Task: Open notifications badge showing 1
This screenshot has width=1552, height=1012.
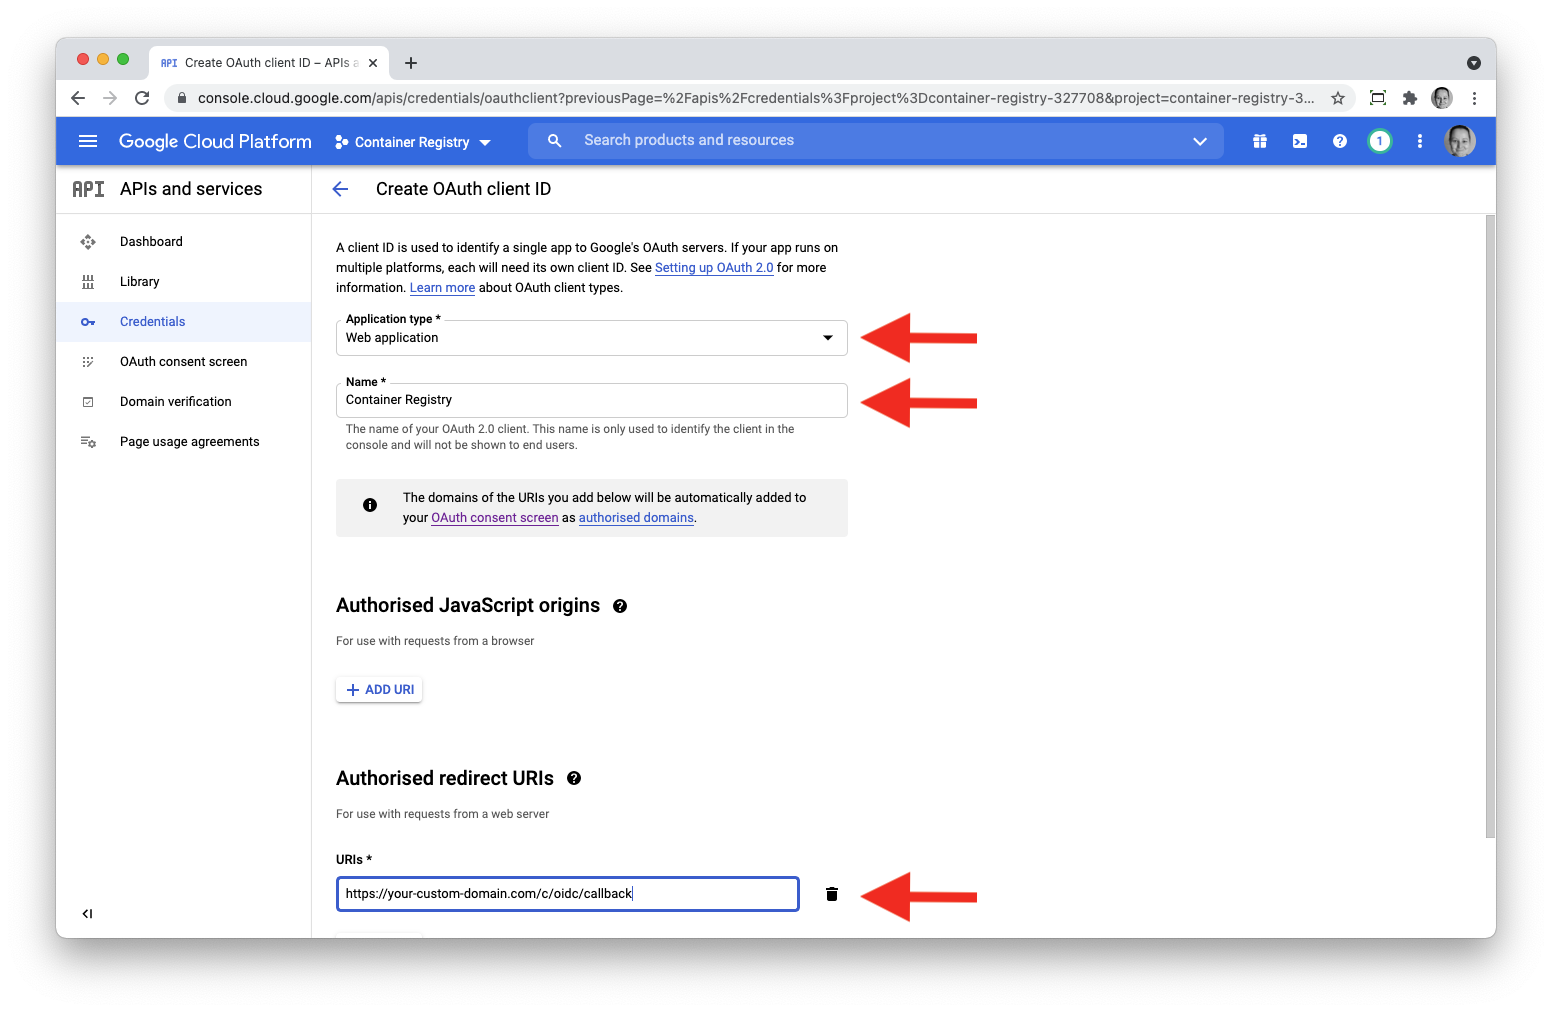Action: coord(1380,141)
